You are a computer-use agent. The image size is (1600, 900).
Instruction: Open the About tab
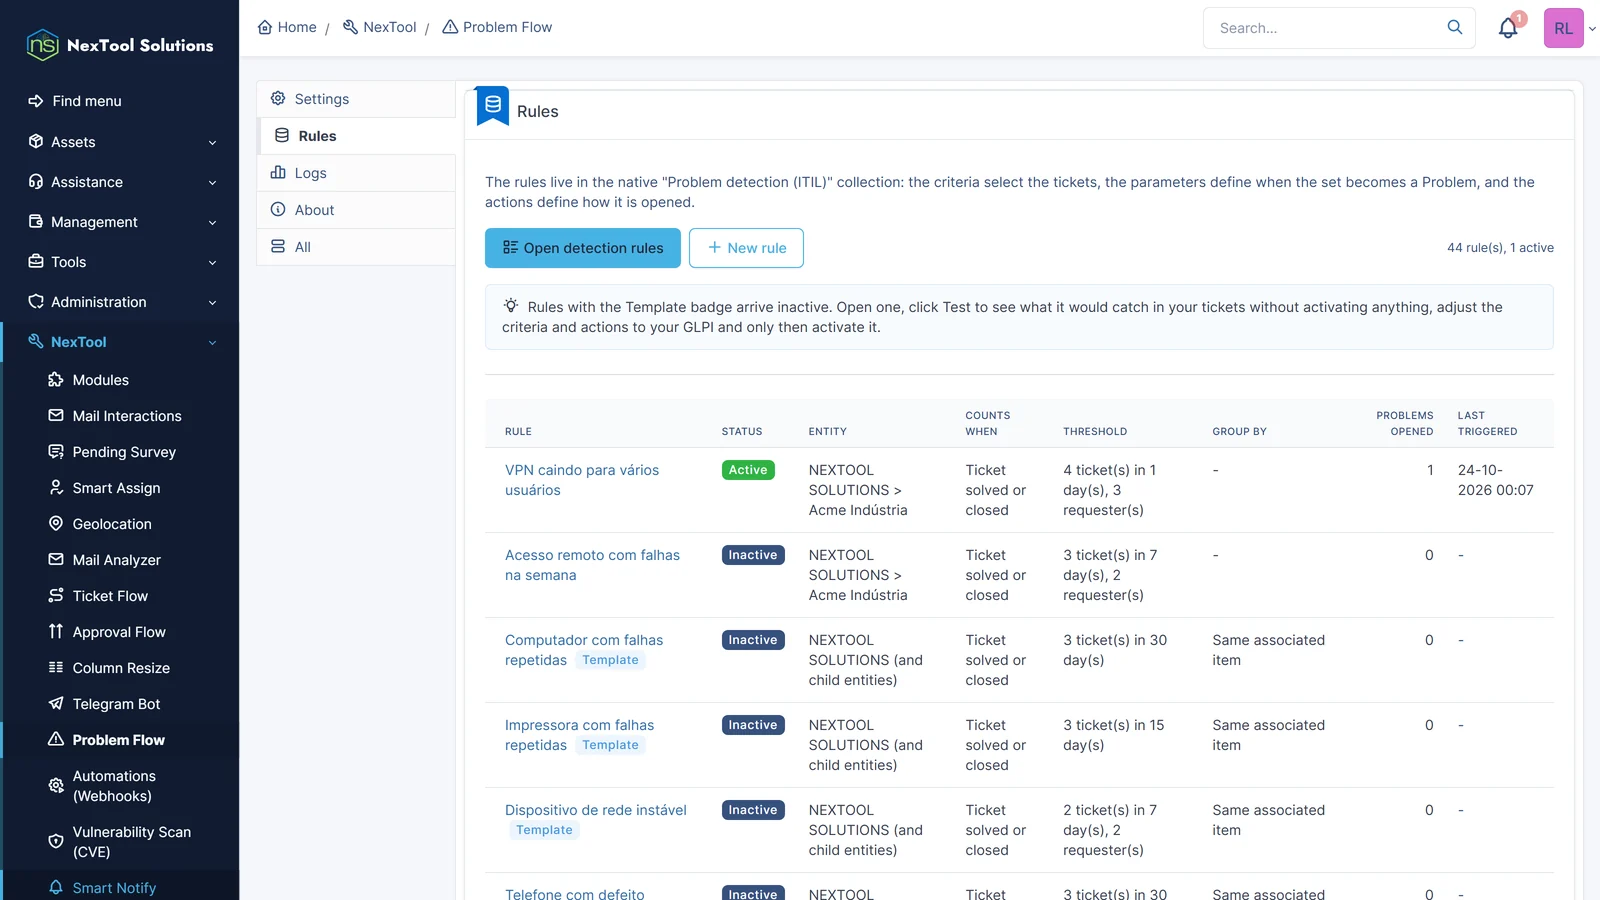point(356,210)
